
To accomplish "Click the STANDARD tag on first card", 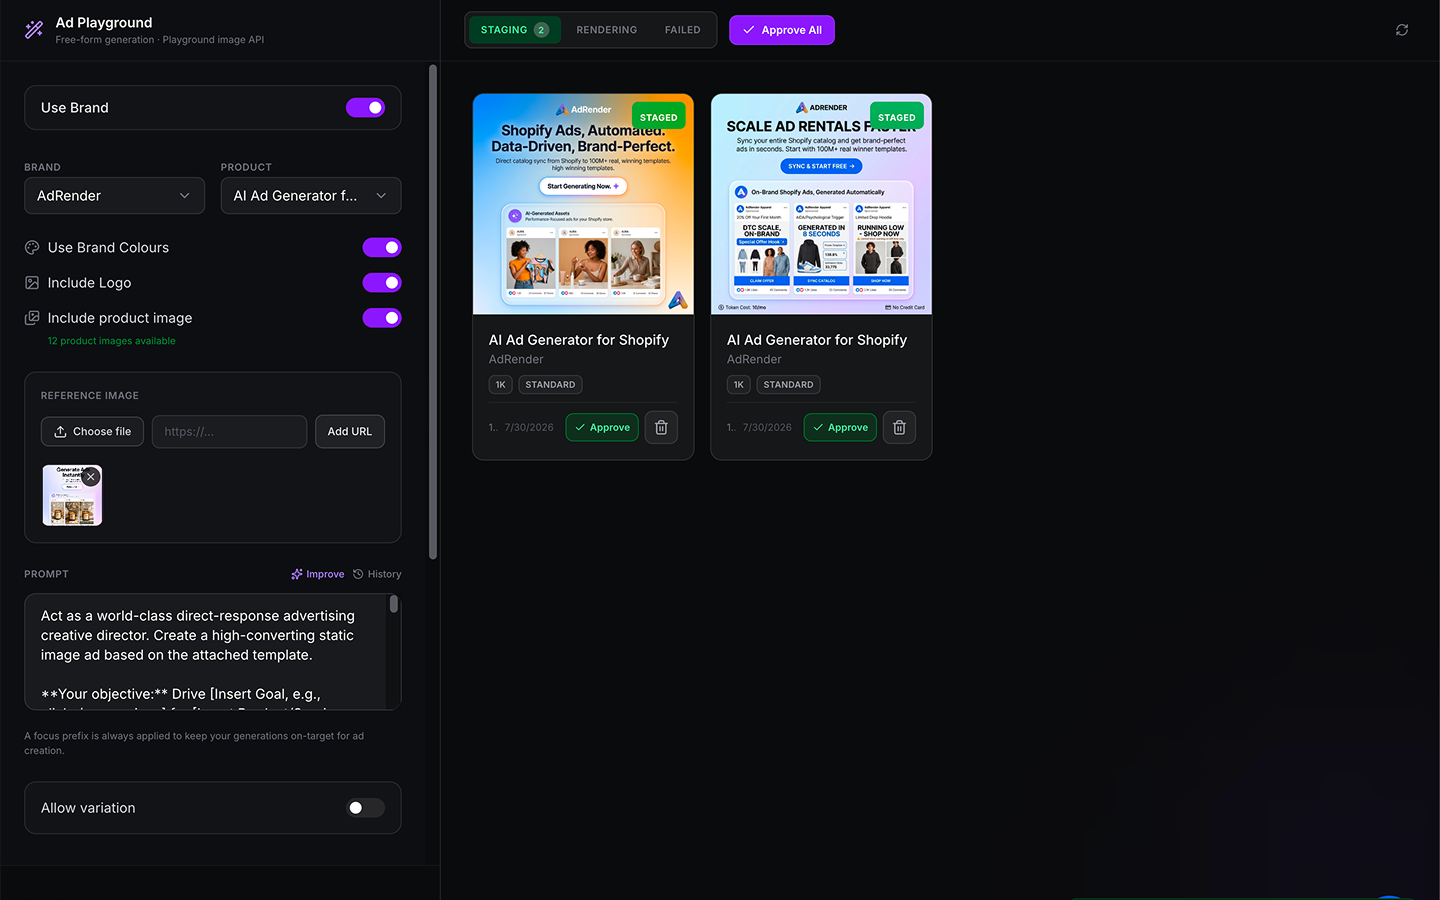I will click(x=550, y=385).
